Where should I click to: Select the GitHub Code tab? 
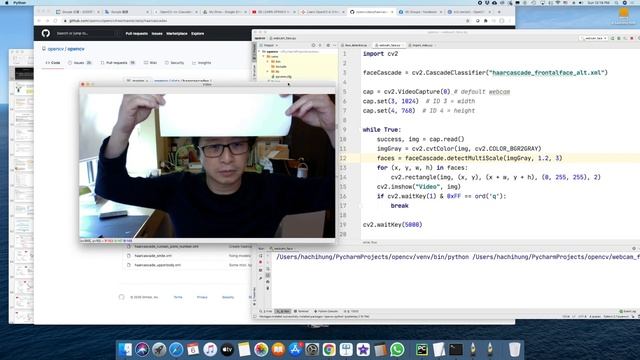tap(53, 63)
